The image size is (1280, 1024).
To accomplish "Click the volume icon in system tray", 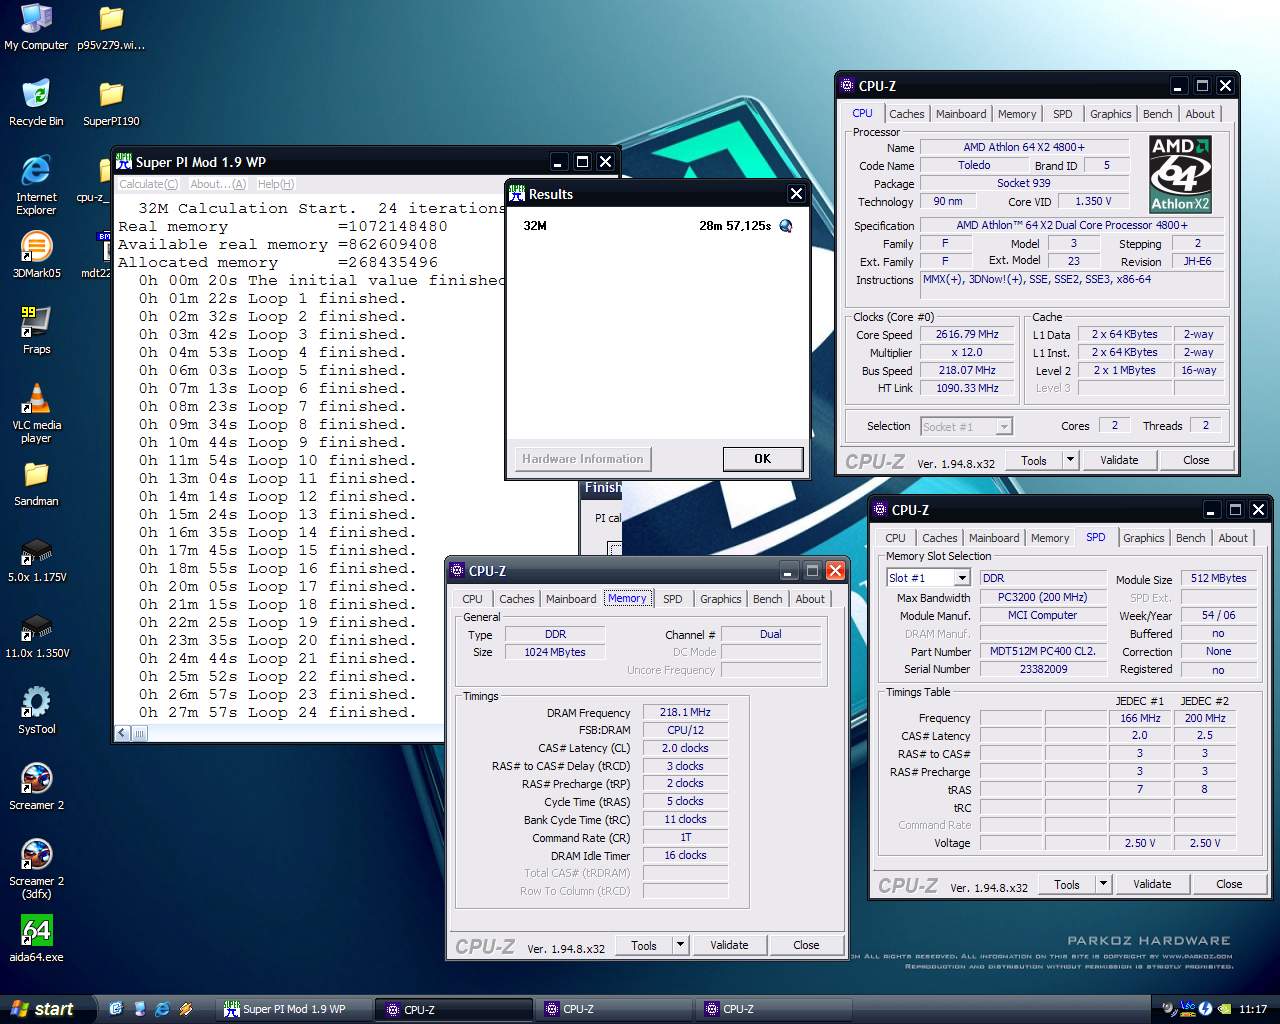I will coord(1170,1009).
